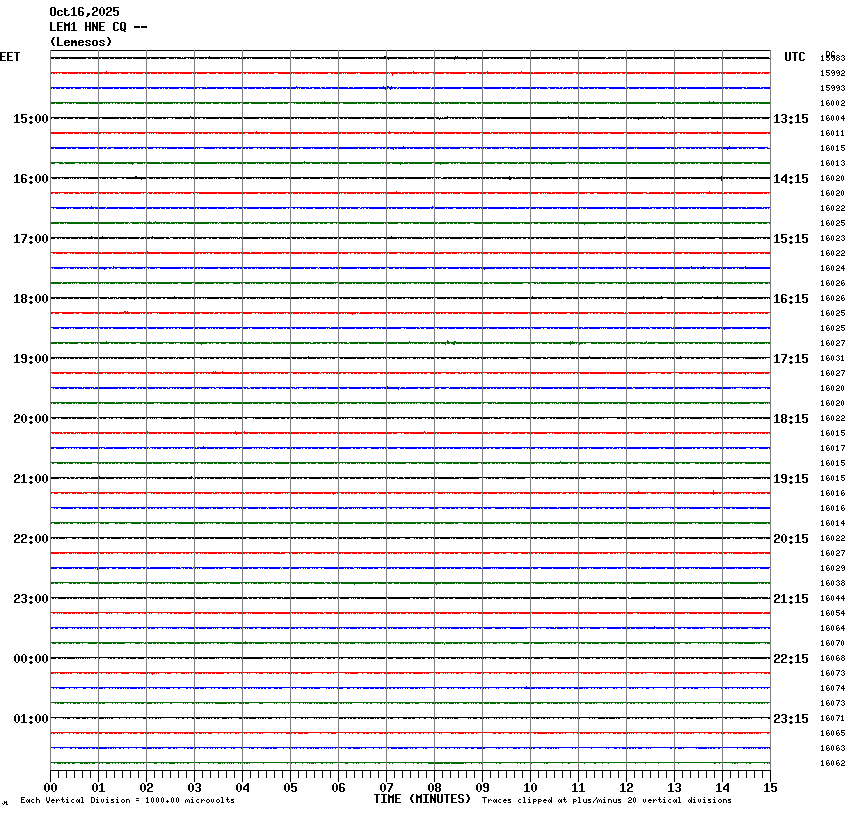Select the Oct16,2025 date header
Screen dimensions: 850x814
tap(84, 12)
